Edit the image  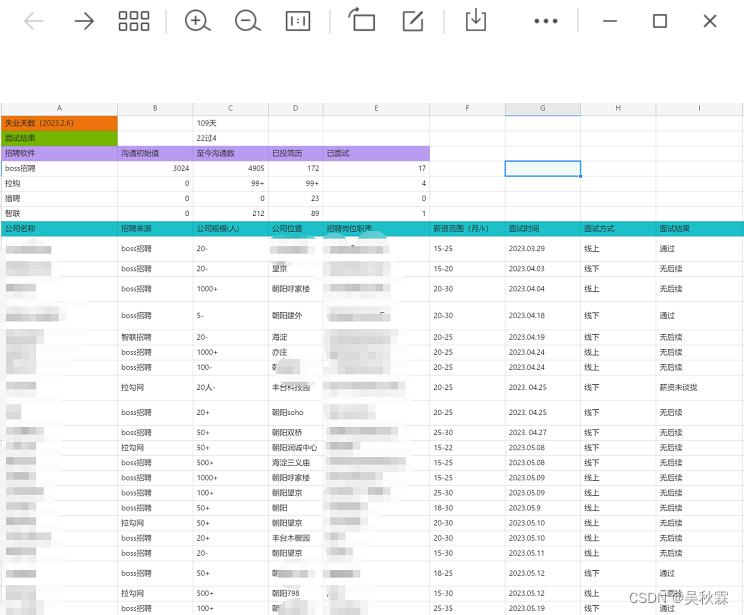(x=413, y=21)
